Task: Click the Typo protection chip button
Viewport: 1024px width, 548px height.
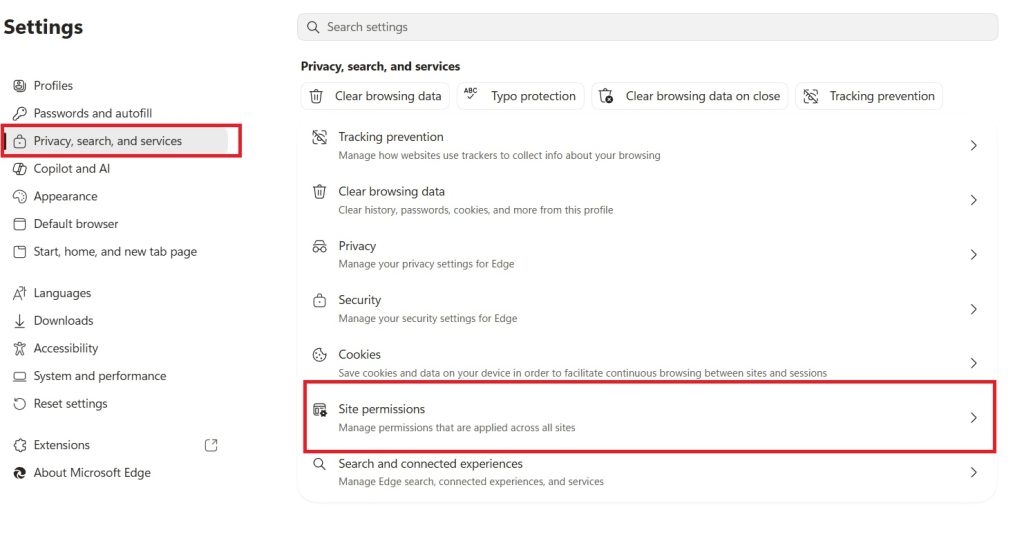Action: [520, 96]
